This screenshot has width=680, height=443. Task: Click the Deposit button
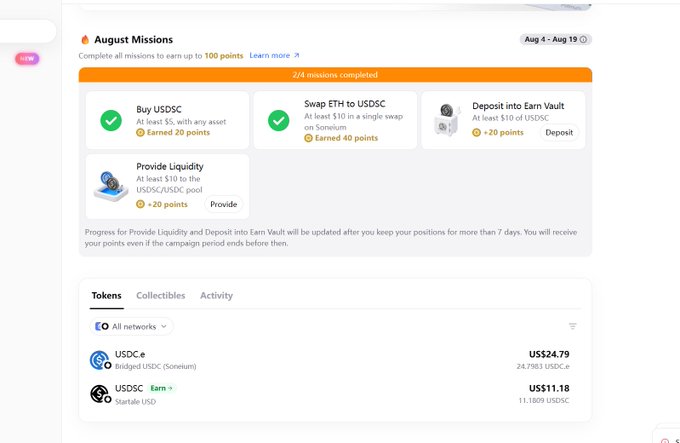[559, 133]
